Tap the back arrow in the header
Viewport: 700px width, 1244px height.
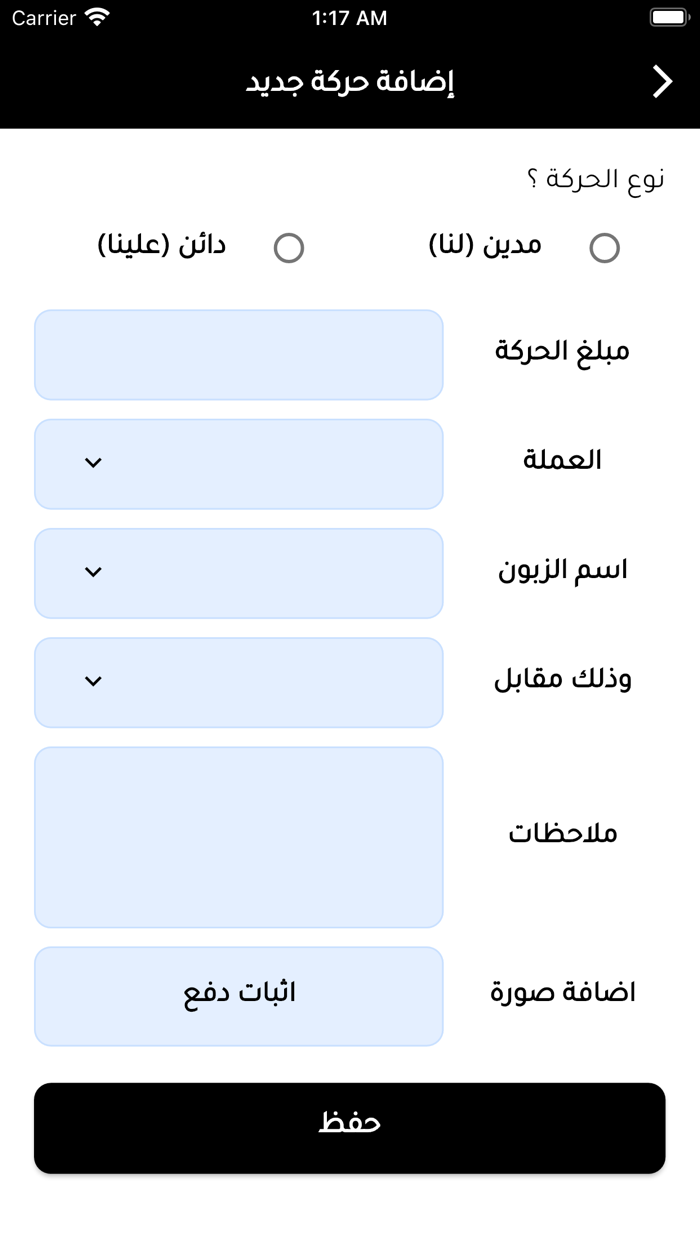(661, 81)
